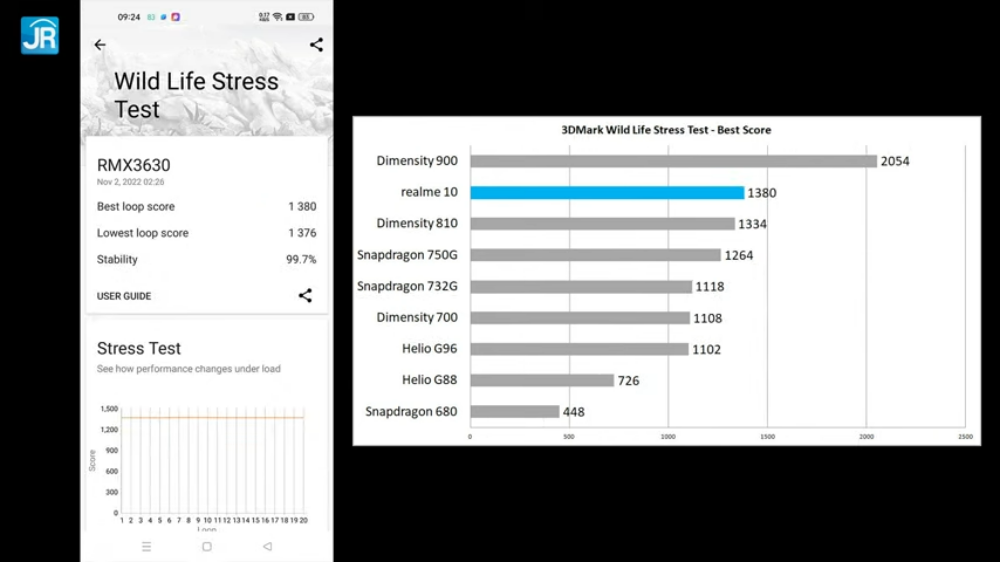Tap the Android home square icon
Viewport: 1000px width, 562px height.
click(207, 547)
